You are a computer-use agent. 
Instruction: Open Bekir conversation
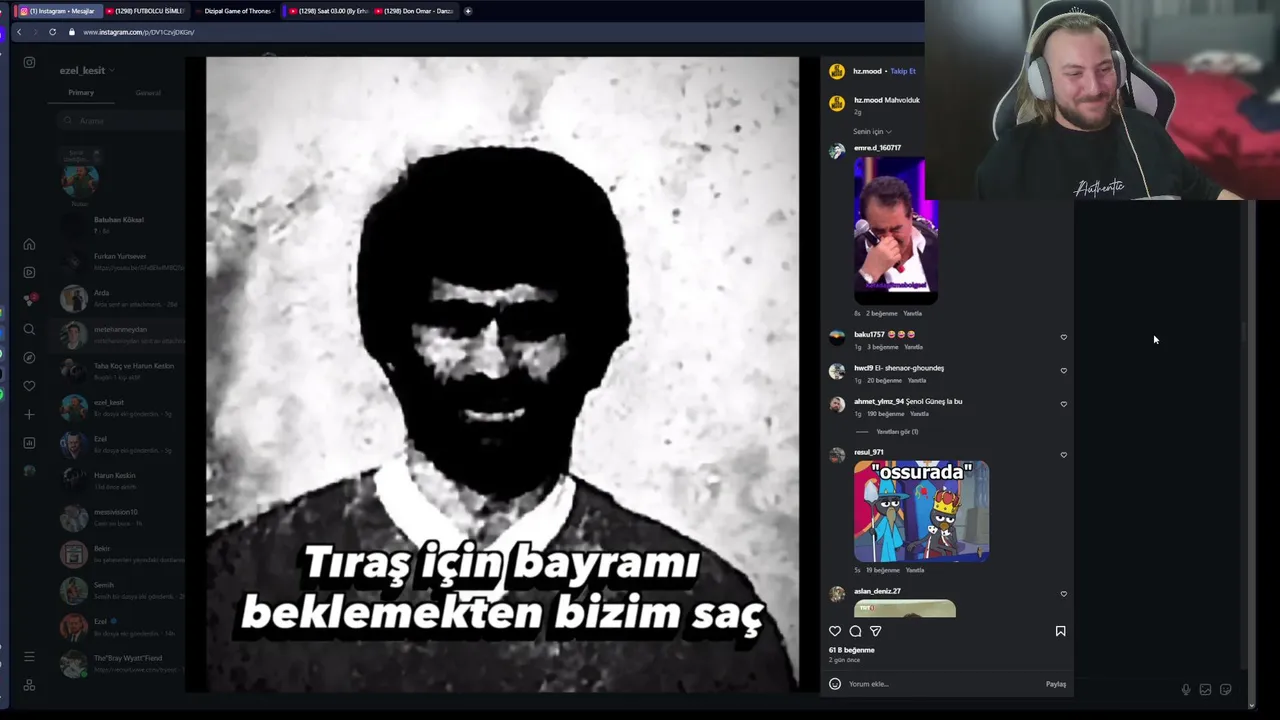click(120, 554)
